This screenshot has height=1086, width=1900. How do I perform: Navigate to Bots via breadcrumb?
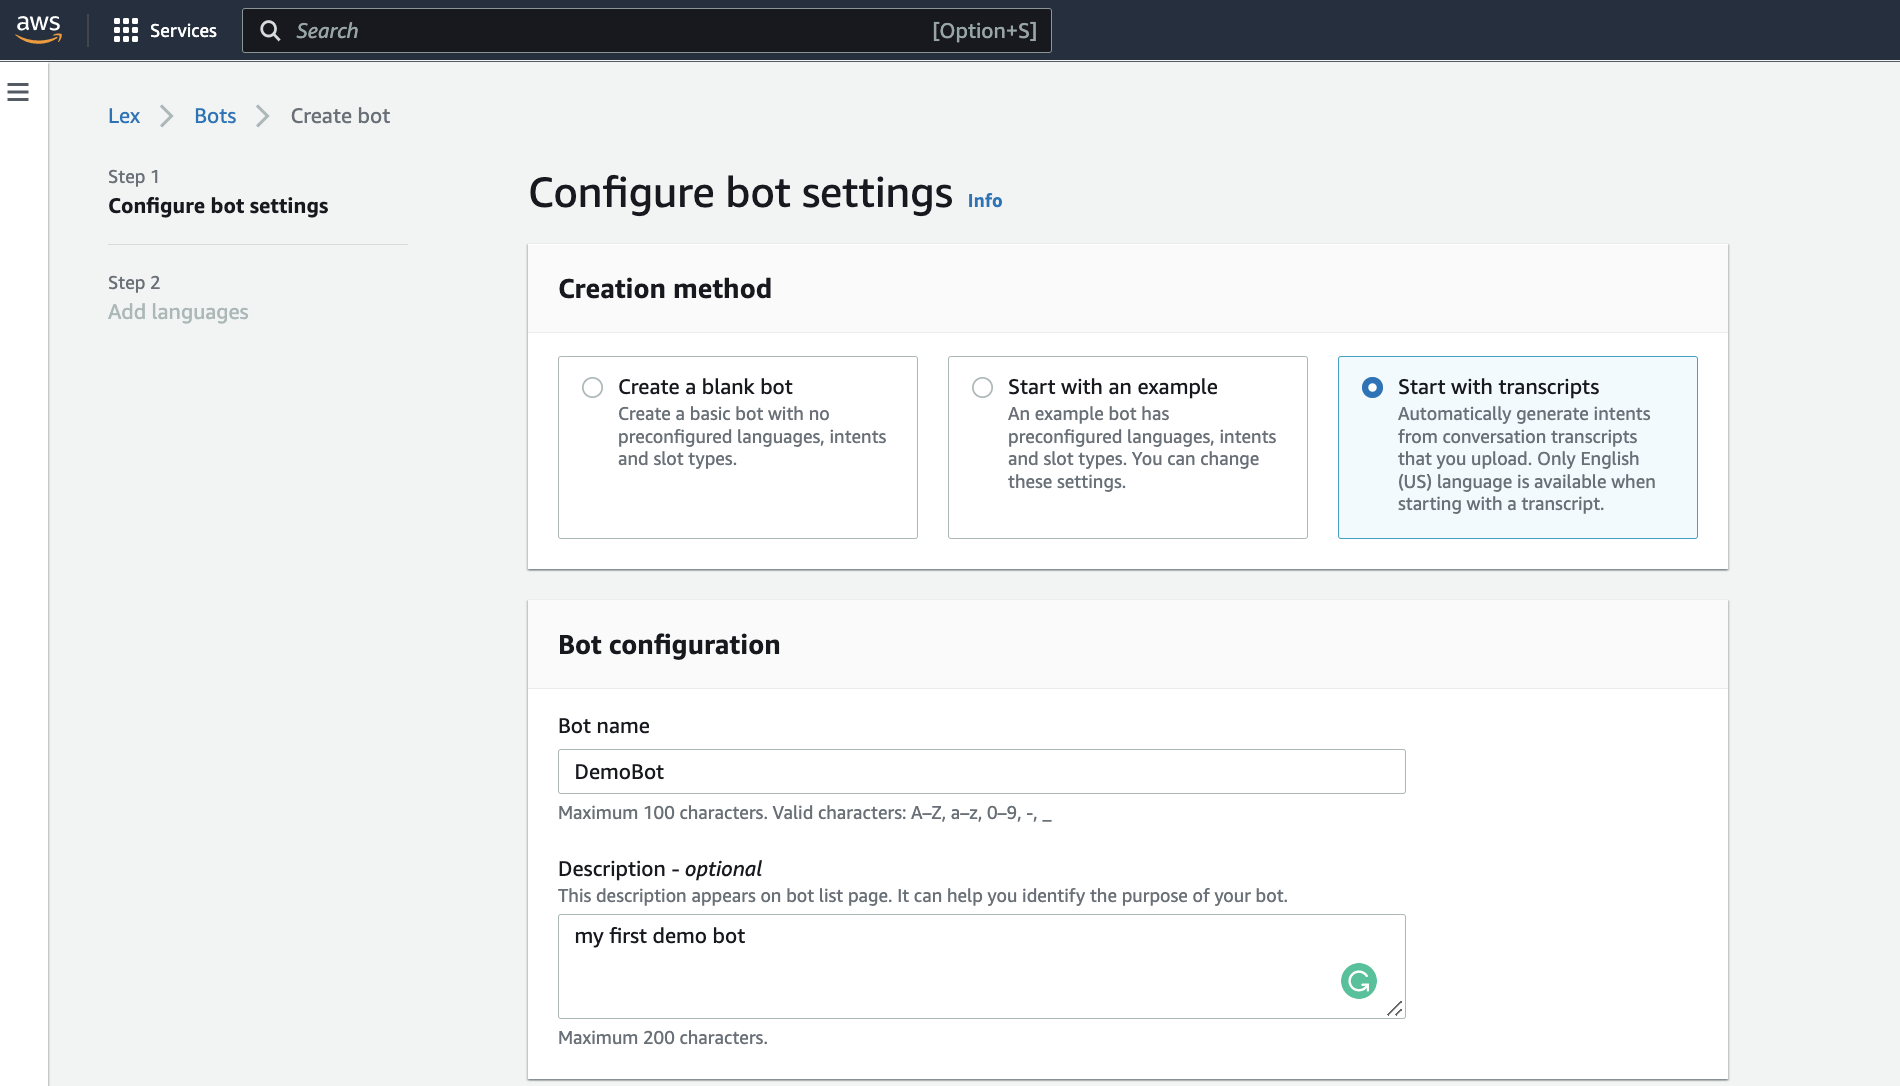(x=215, y=115)
